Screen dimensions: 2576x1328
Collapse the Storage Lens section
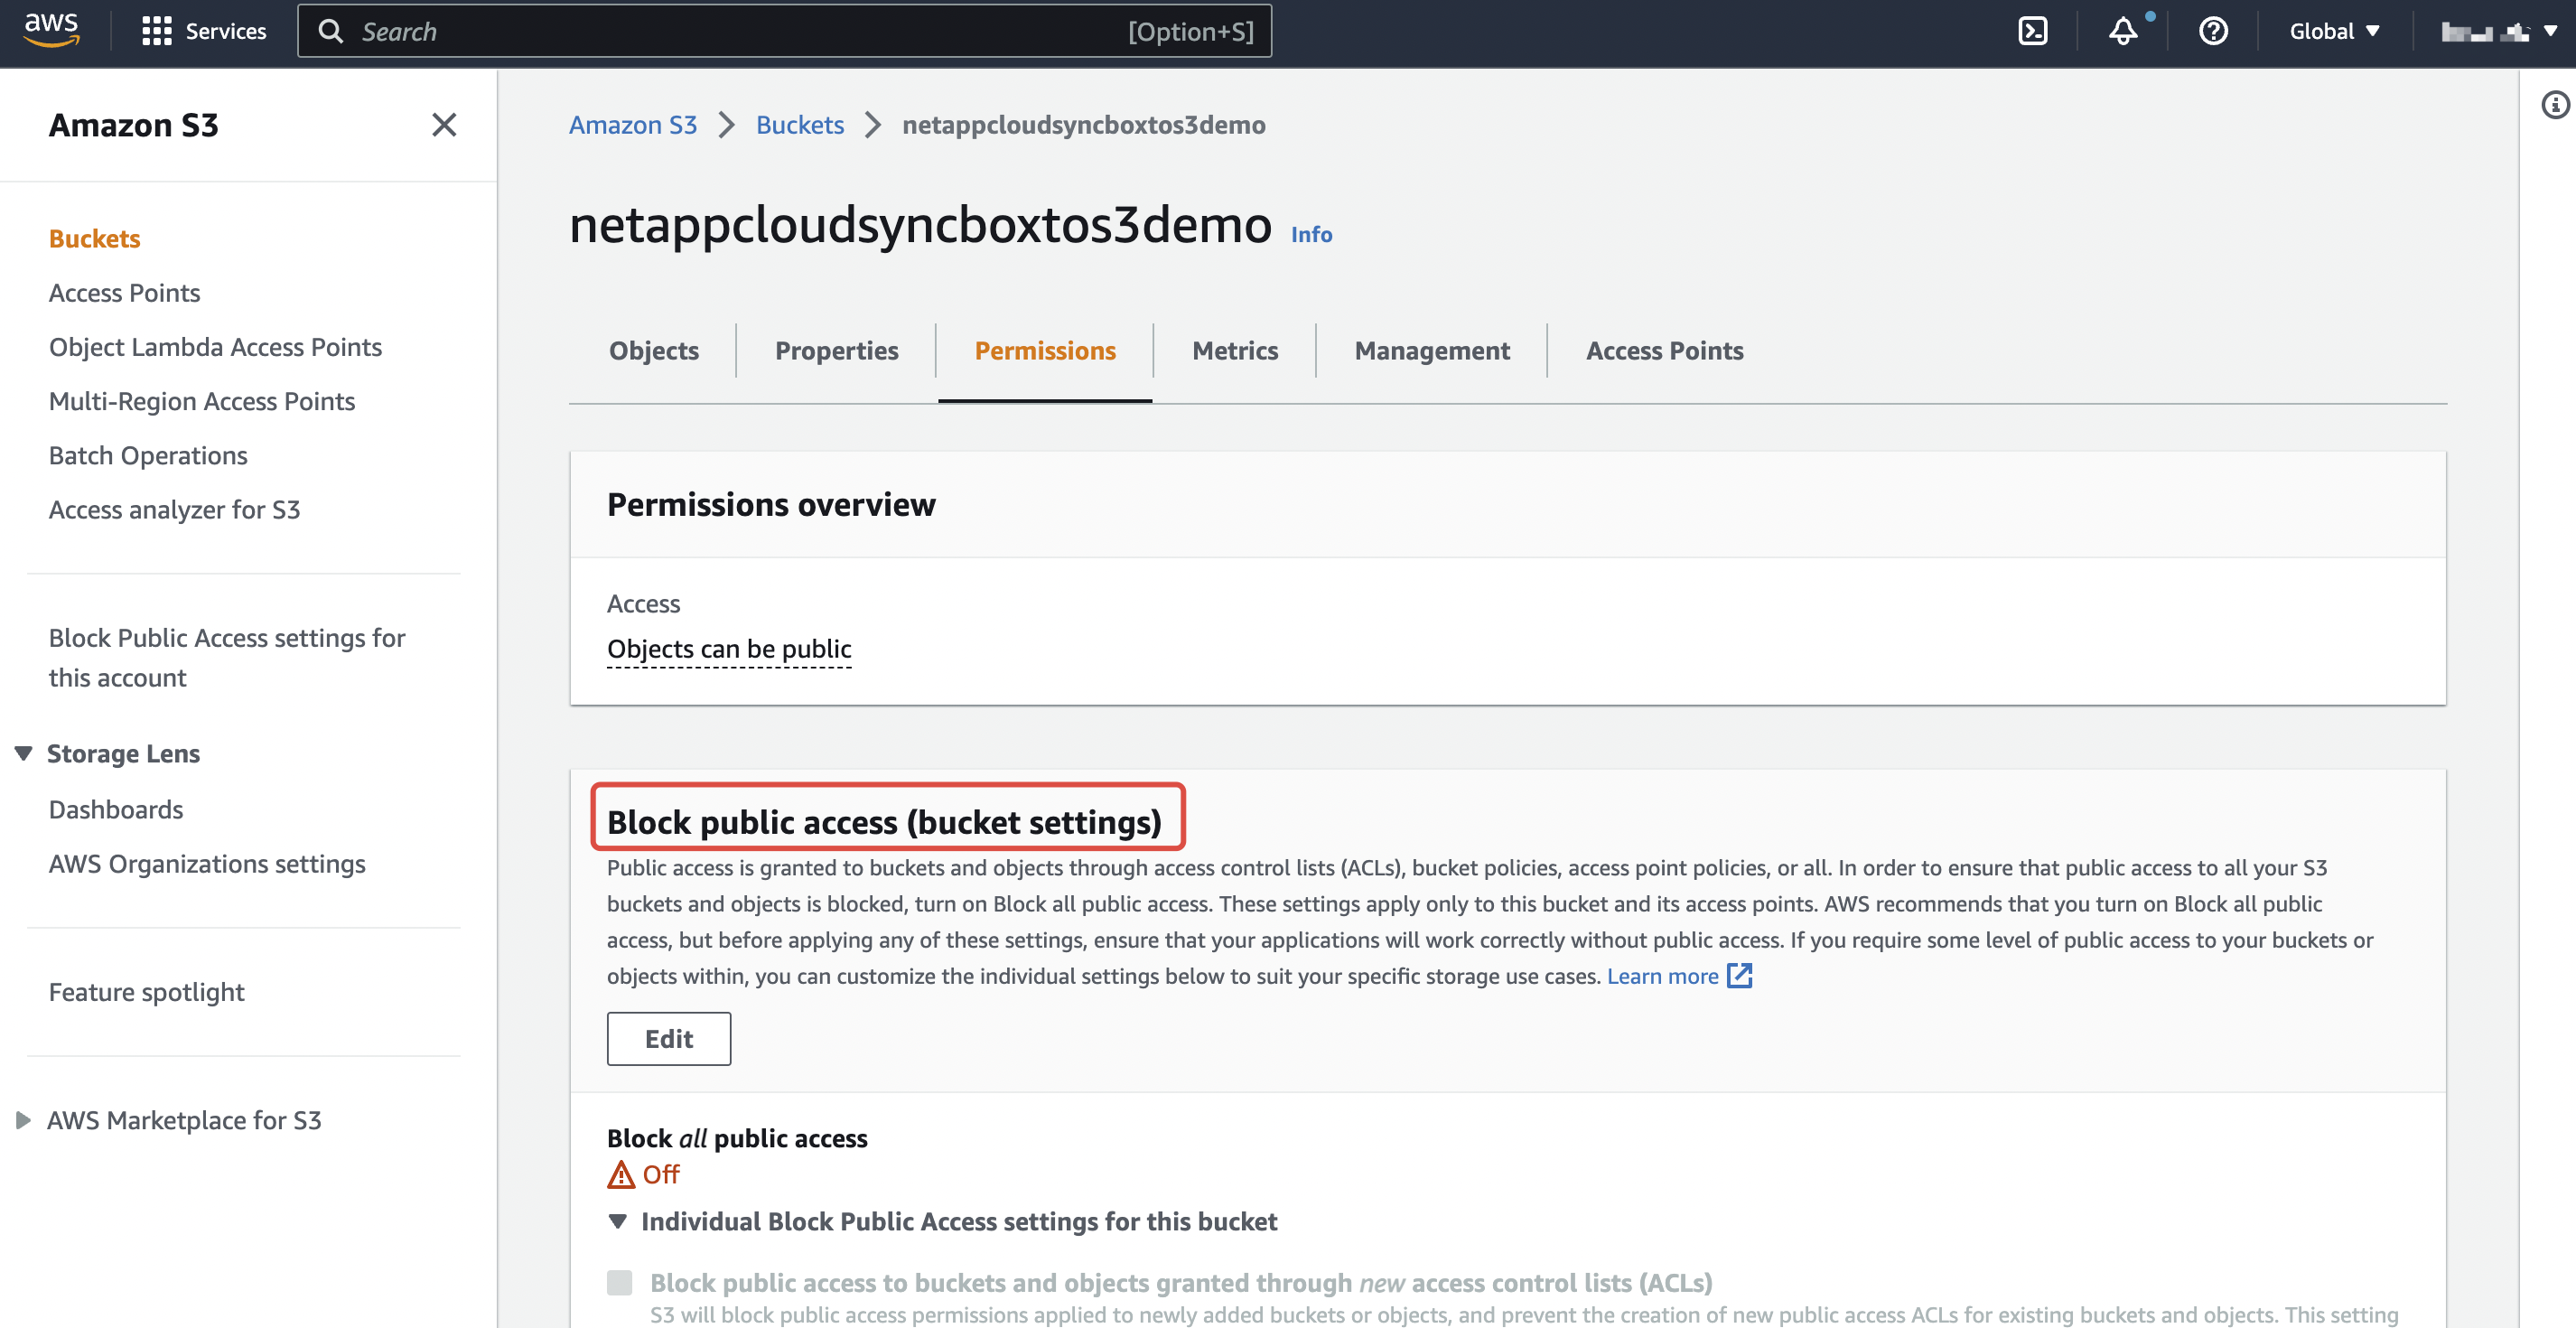tap(23, 753)
